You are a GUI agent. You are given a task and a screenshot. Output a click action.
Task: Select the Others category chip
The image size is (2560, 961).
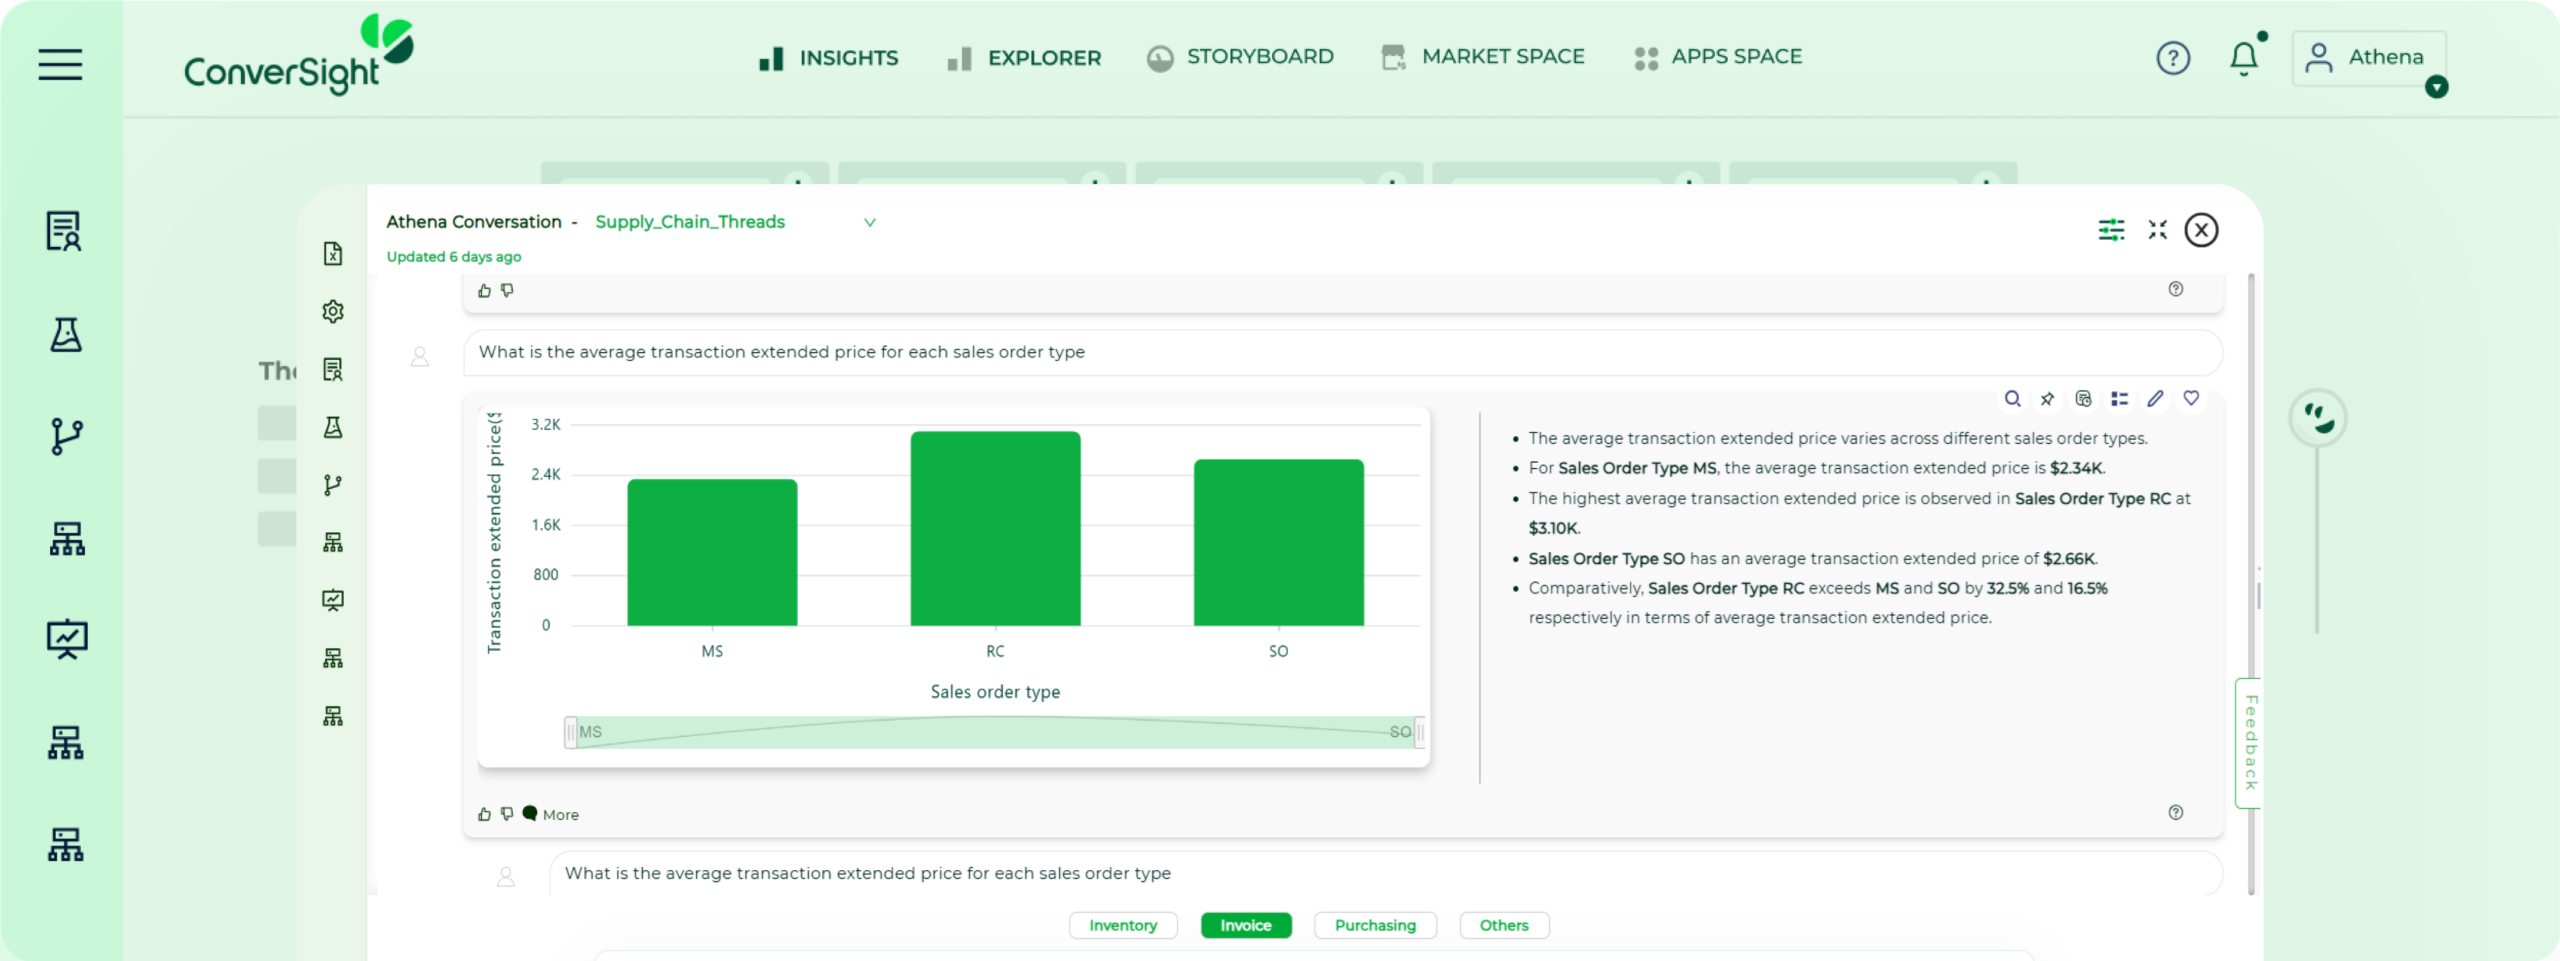click(1504, 925)
